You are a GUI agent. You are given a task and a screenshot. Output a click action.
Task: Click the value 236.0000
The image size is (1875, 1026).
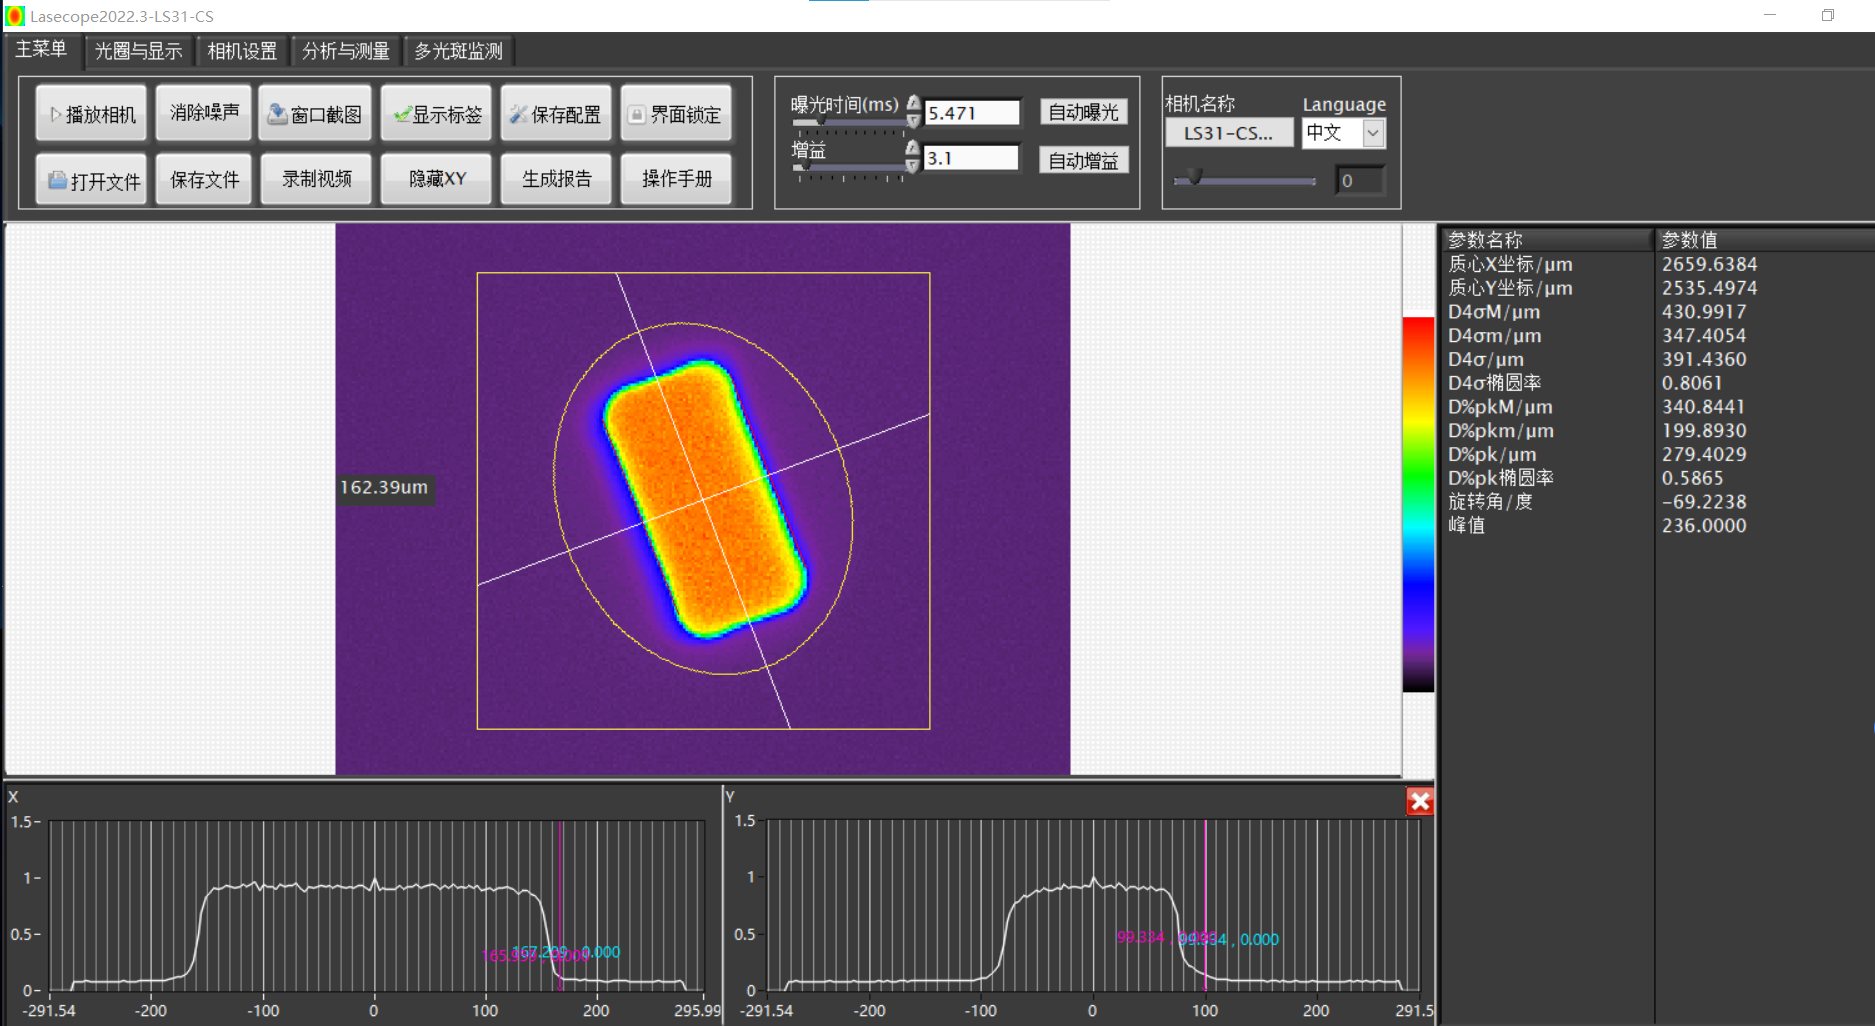[1704, 526]
